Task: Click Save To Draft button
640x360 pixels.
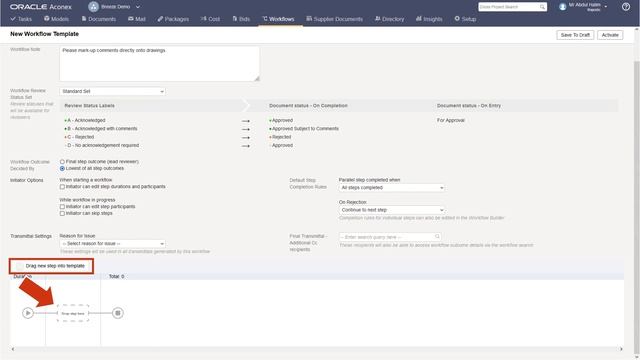Action: tap(575, 35)
